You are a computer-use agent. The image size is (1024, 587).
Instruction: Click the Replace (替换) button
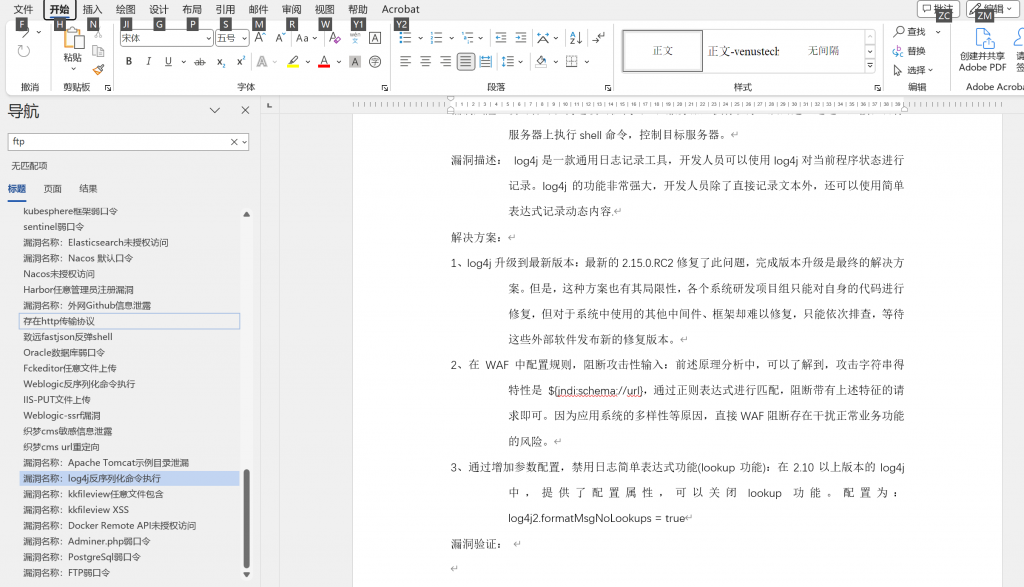[909, 51]
